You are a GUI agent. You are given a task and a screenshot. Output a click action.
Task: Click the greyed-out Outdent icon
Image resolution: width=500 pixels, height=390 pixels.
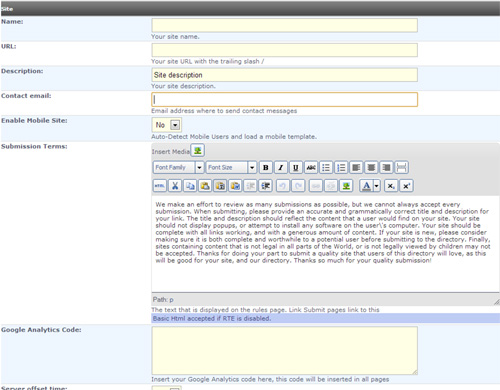[x=250, y=186]
